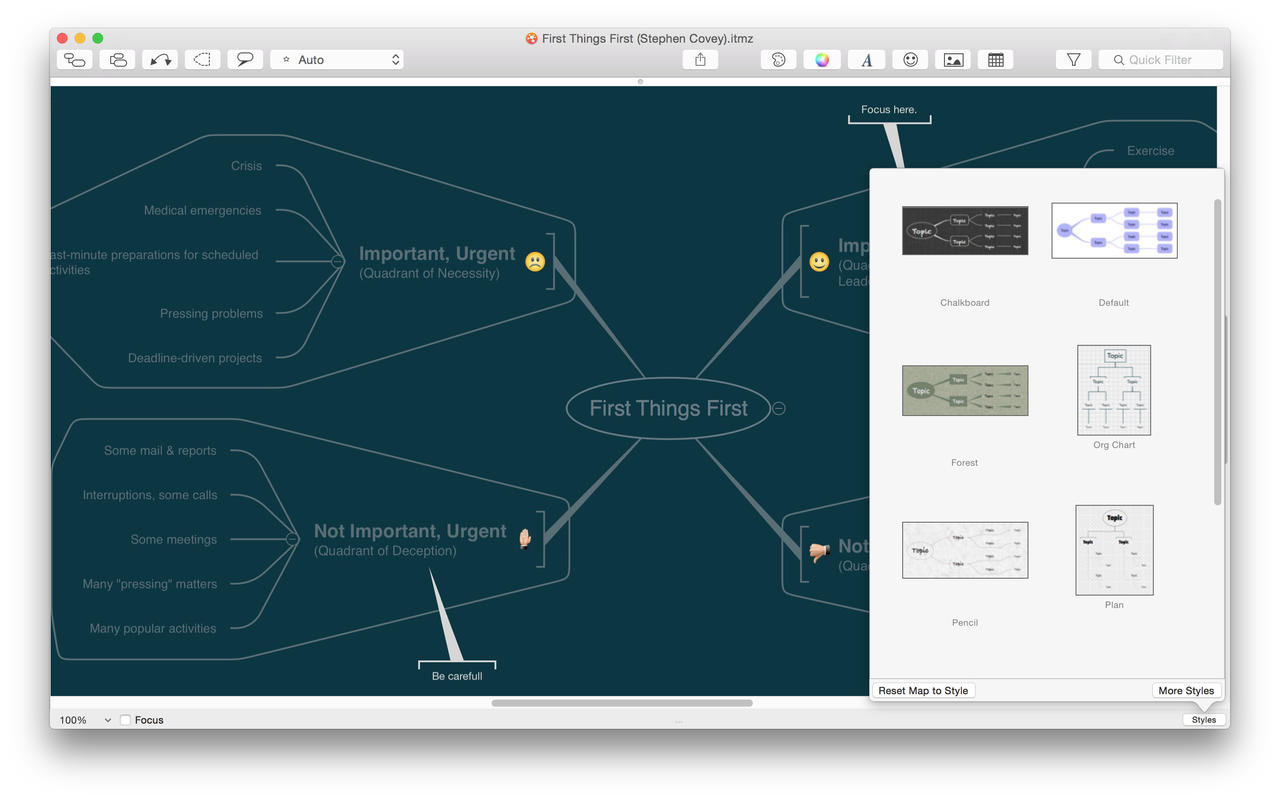This screenshot has height=800, width=1280.
Task: Click the table grid toolbar icon
Action: 996,60
